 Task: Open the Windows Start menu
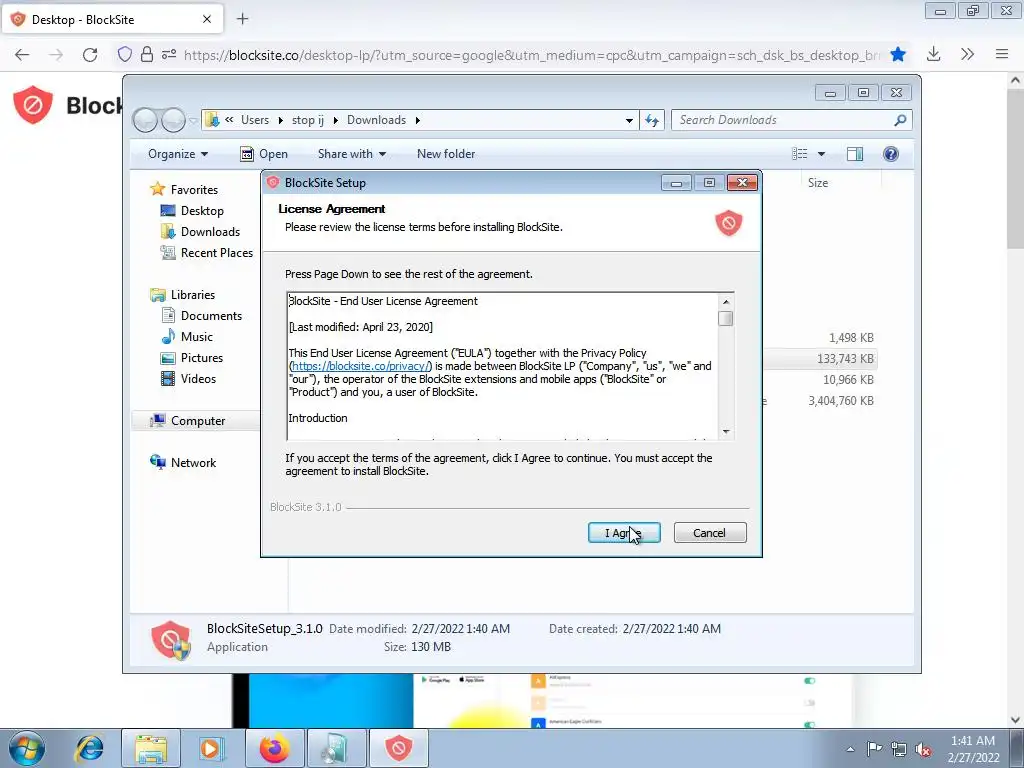click(27, 749)
